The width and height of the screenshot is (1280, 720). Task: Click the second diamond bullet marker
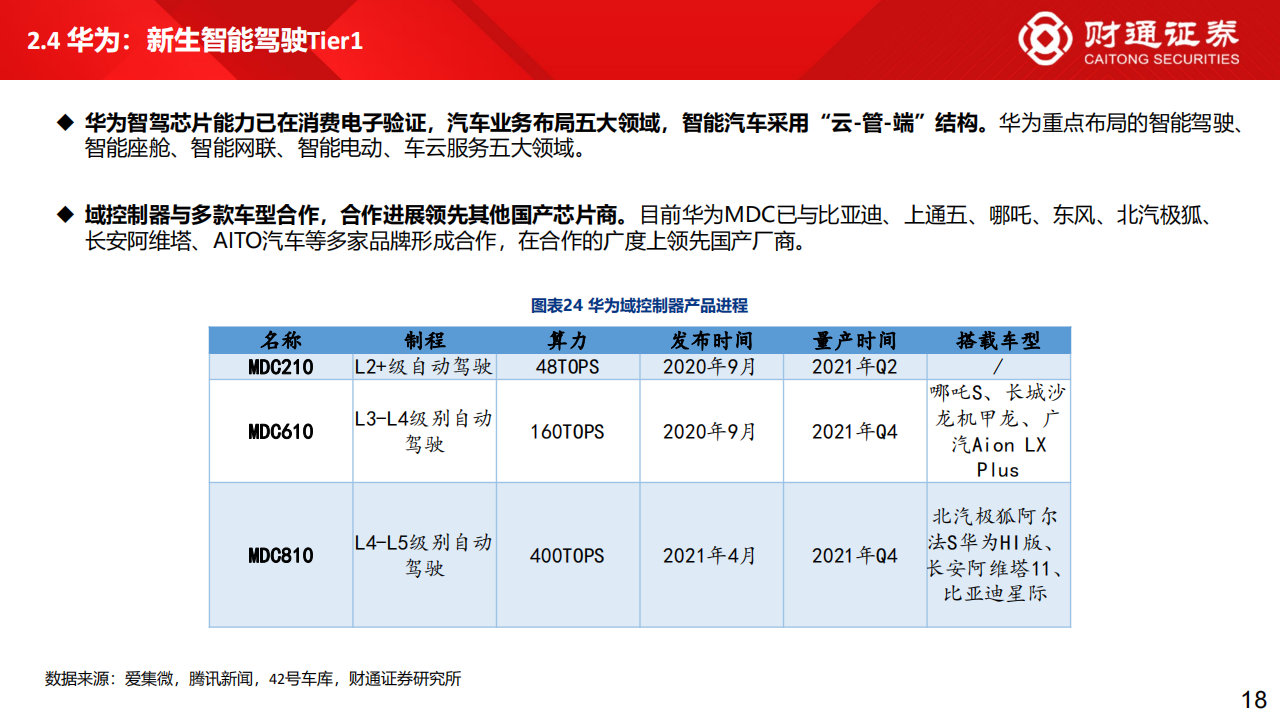click(x=65, y=215)
